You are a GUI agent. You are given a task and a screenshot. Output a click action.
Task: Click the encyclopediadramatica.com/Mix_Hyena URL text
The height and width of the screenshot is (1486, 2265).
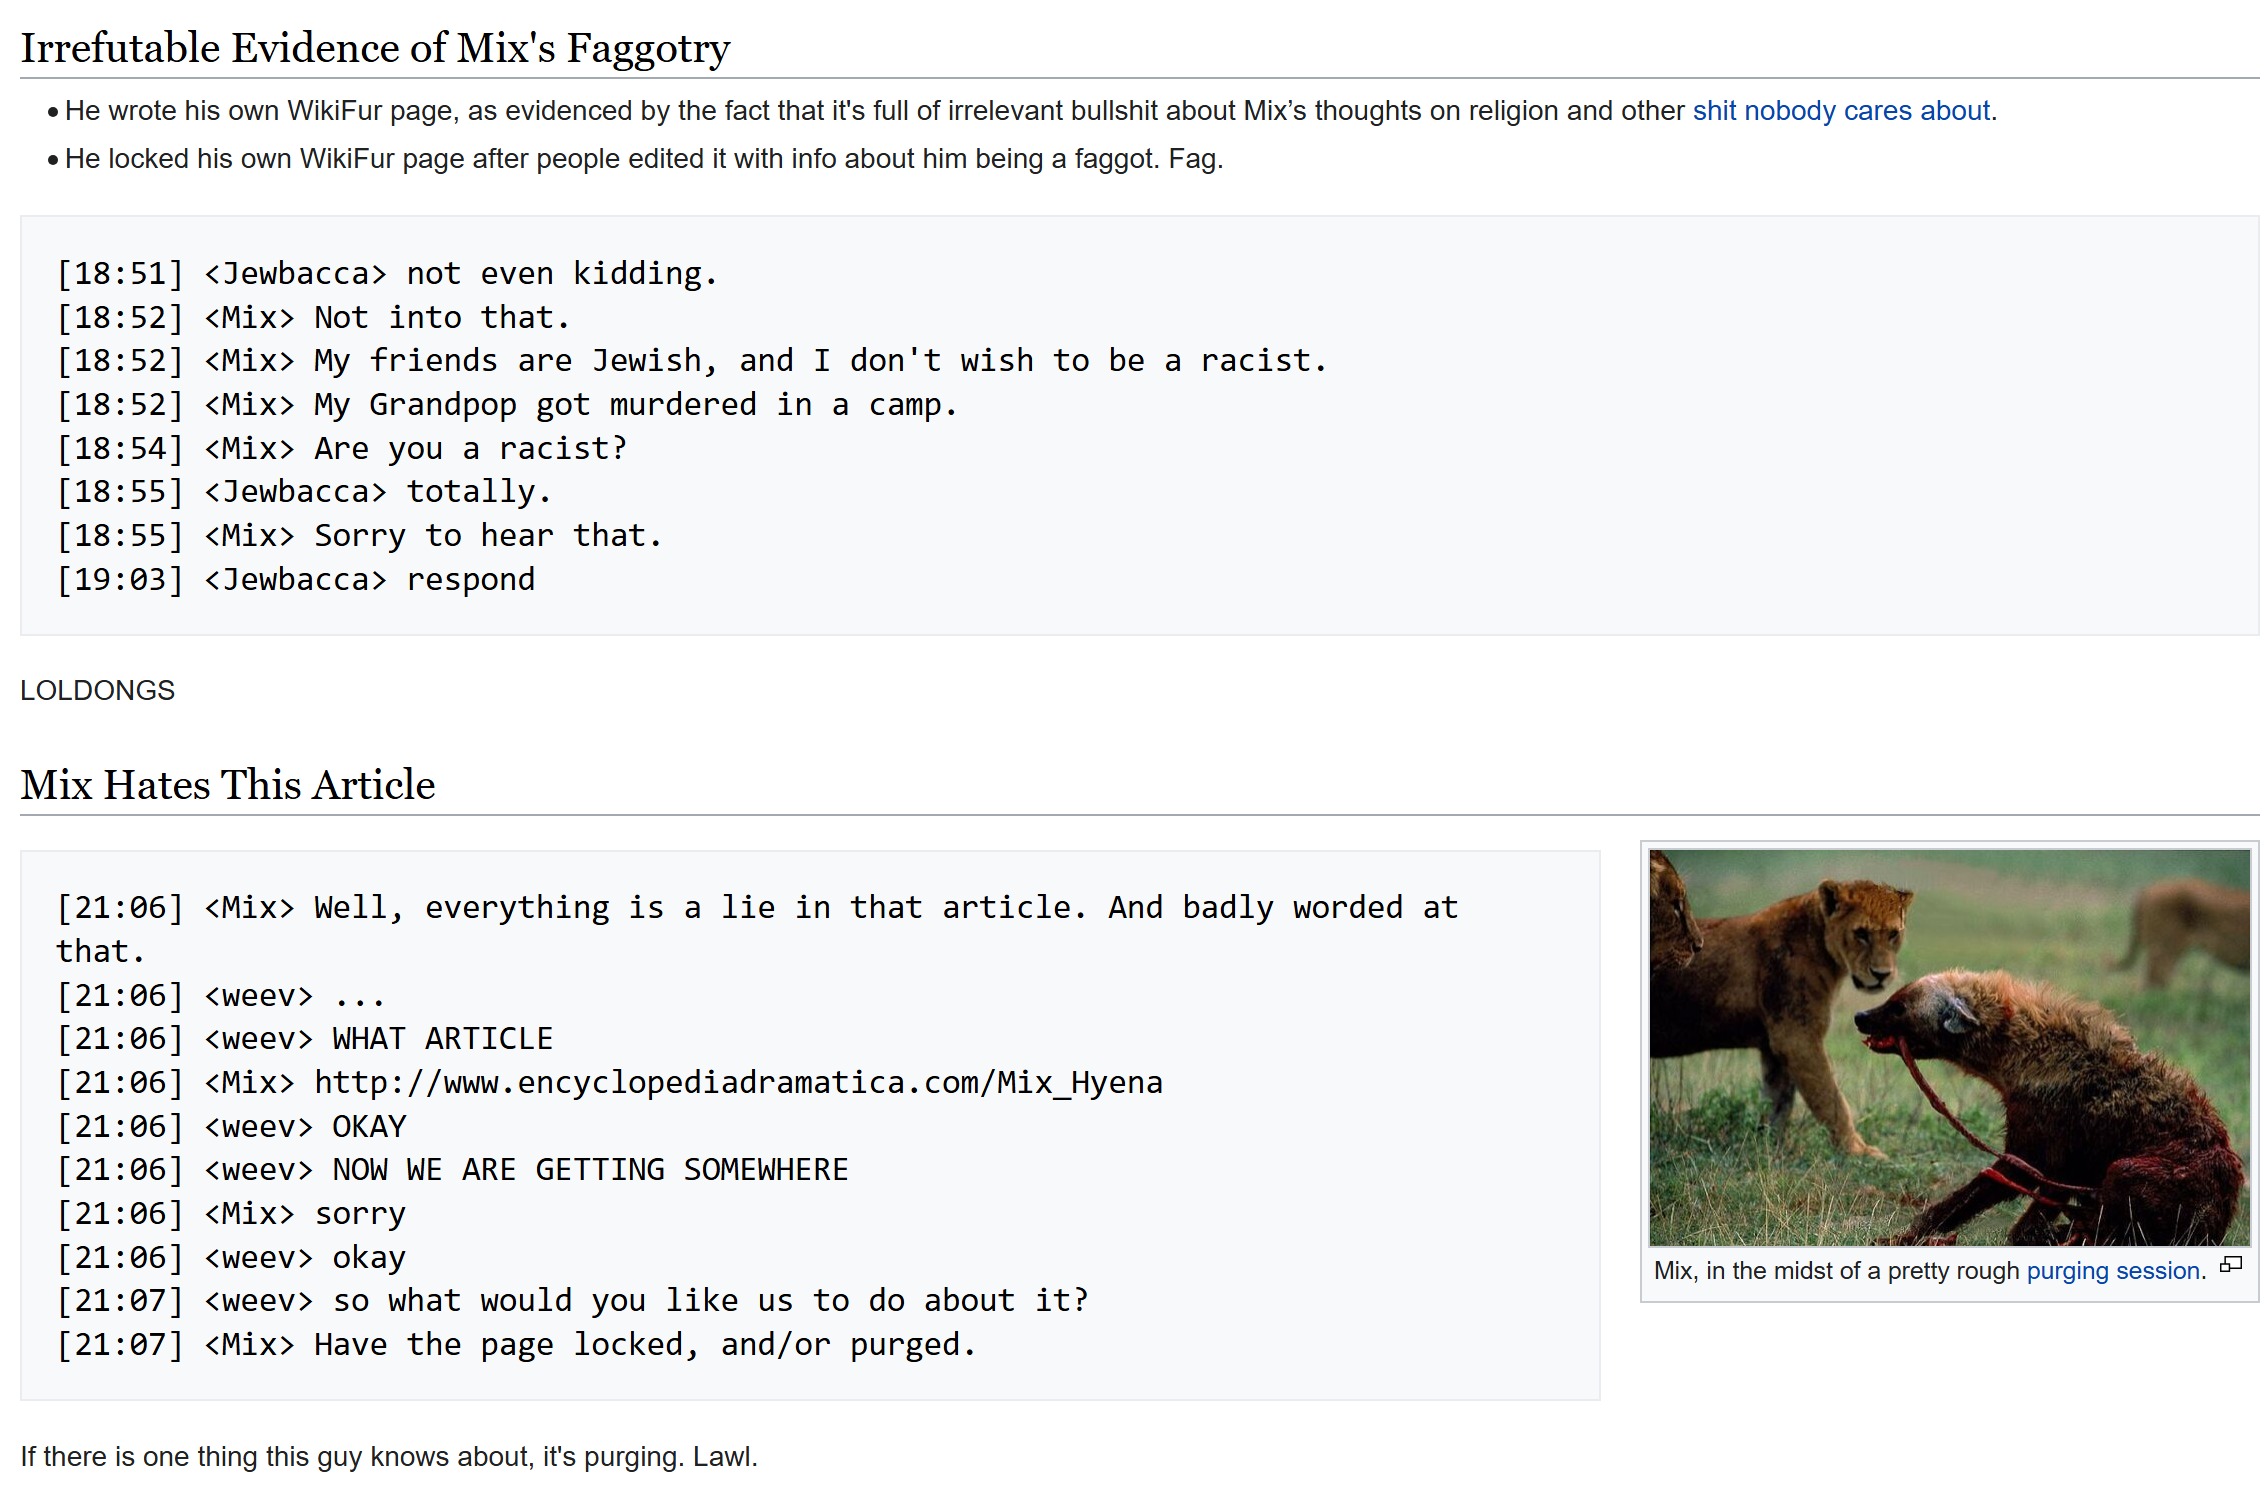pyautogui.click(x=738, y=1082)
